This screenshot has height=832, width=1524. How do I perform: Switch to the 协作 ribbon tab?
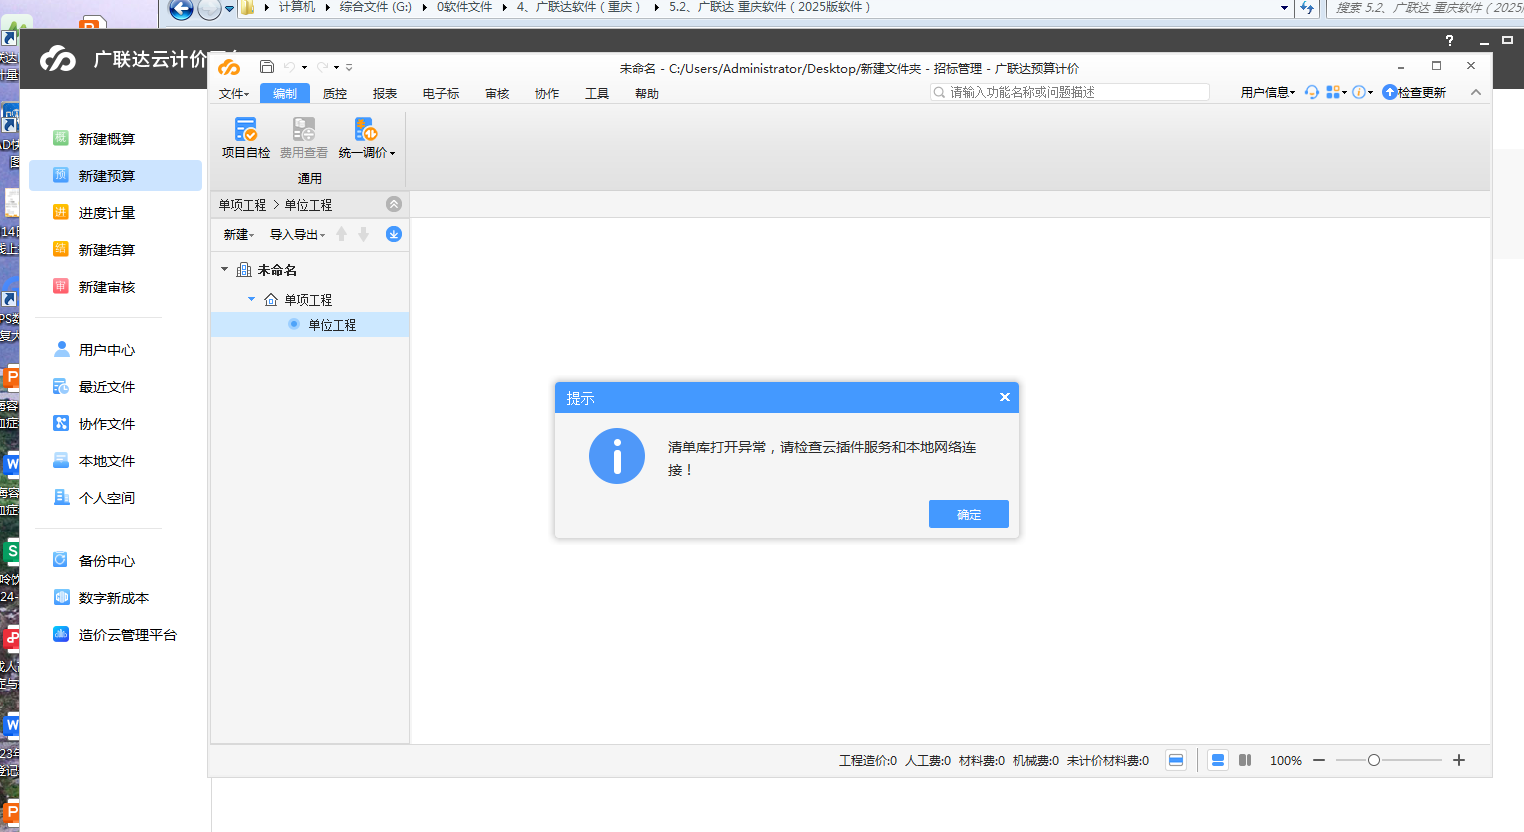click(547, 94)
